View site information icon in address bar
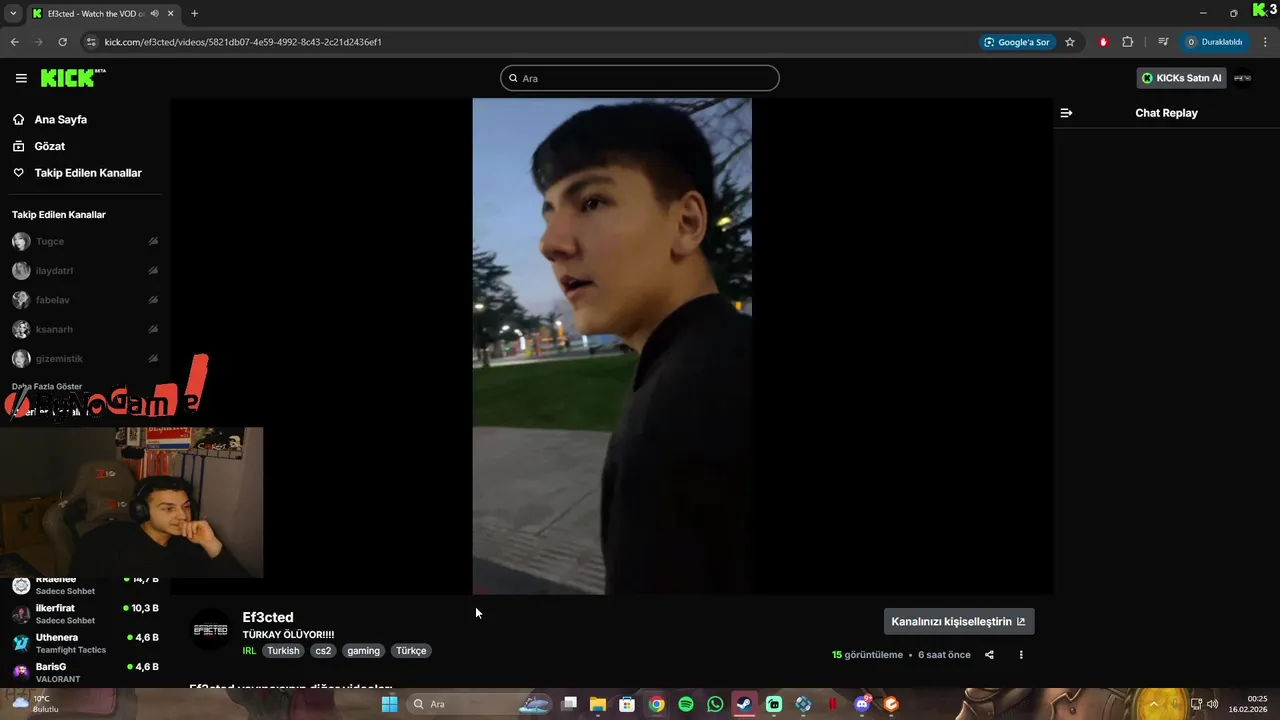The width and height of the screenshot is (1280, 720). (91, 42)
